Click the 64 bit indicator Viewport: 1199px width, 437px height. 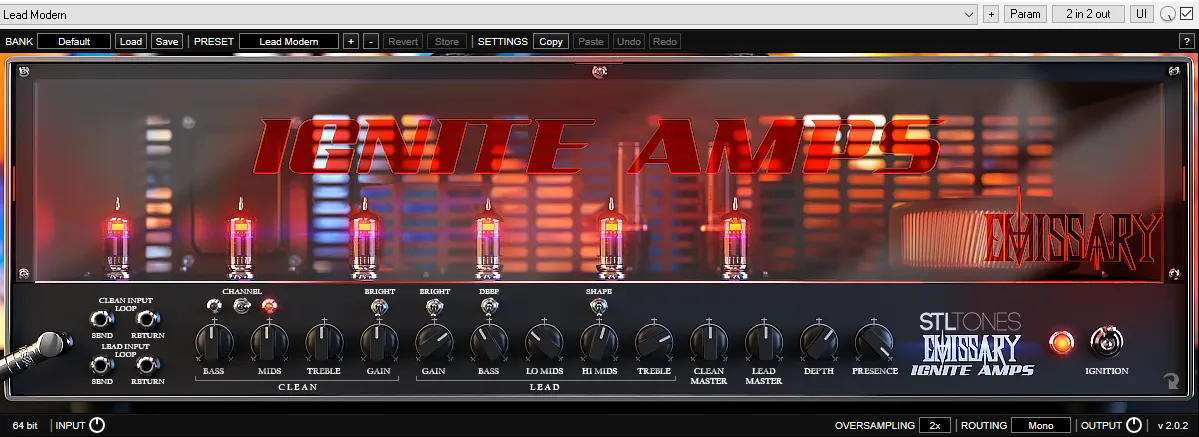pyautogui.click(x=25, y=425)
